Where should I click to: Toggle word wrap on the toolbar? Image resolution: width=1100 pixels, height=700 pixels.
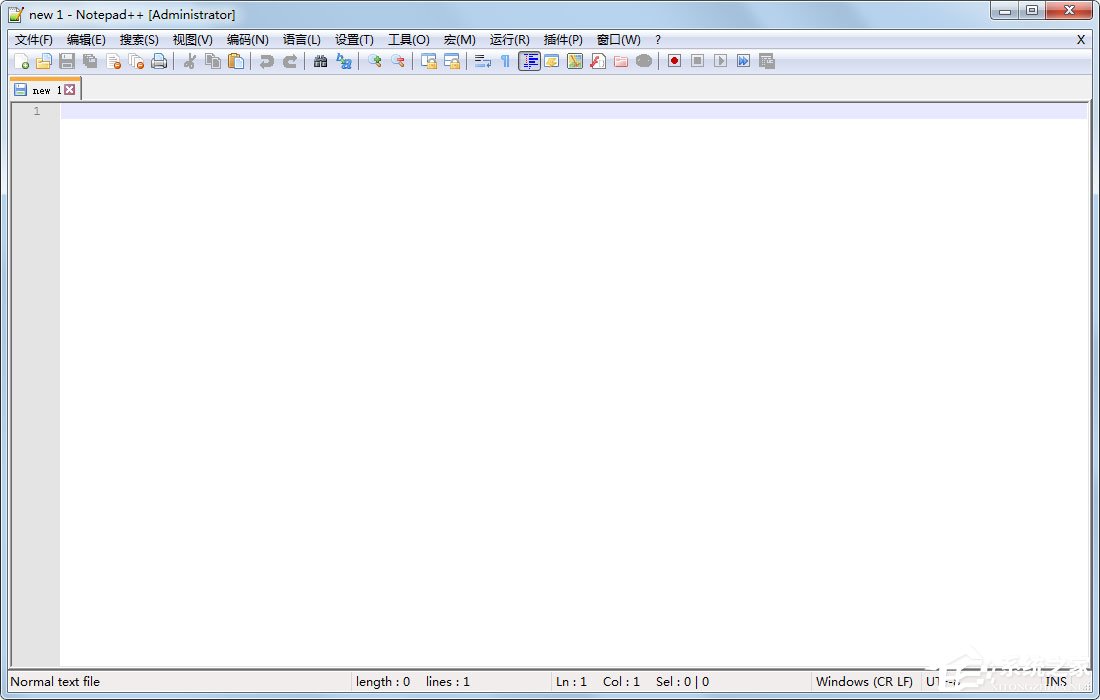481,61
